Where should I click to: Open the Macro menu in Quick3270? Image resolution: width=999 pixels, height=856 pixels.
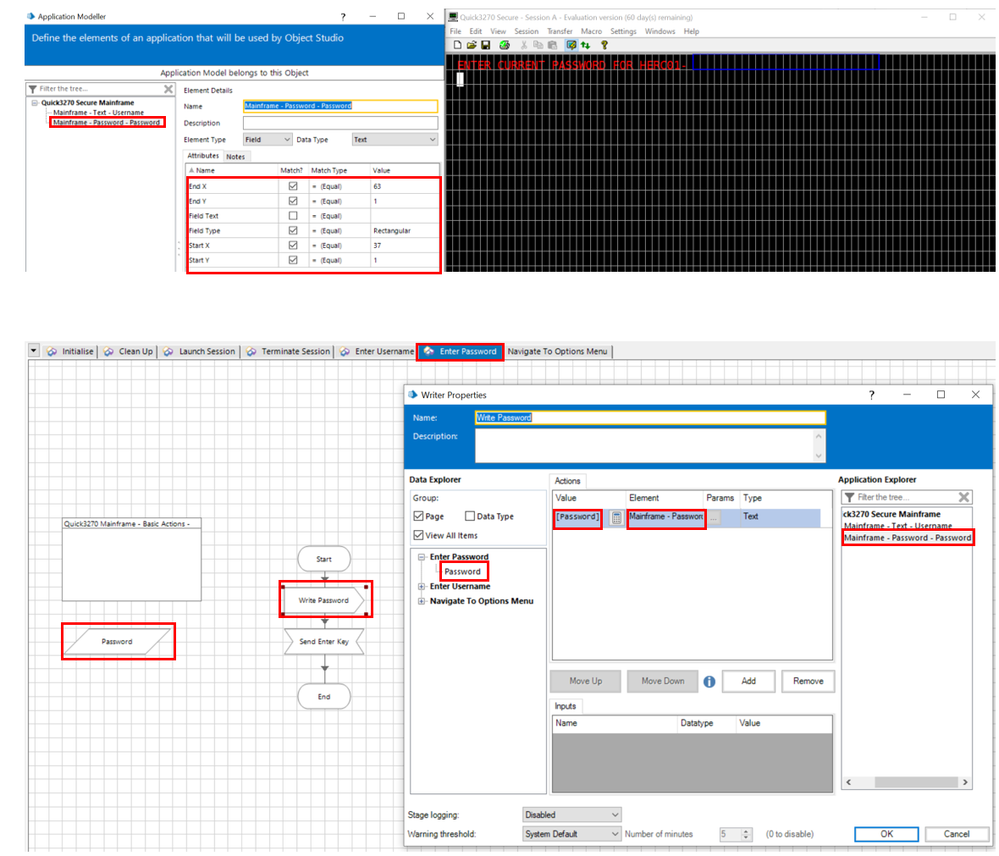pos(591,31)
